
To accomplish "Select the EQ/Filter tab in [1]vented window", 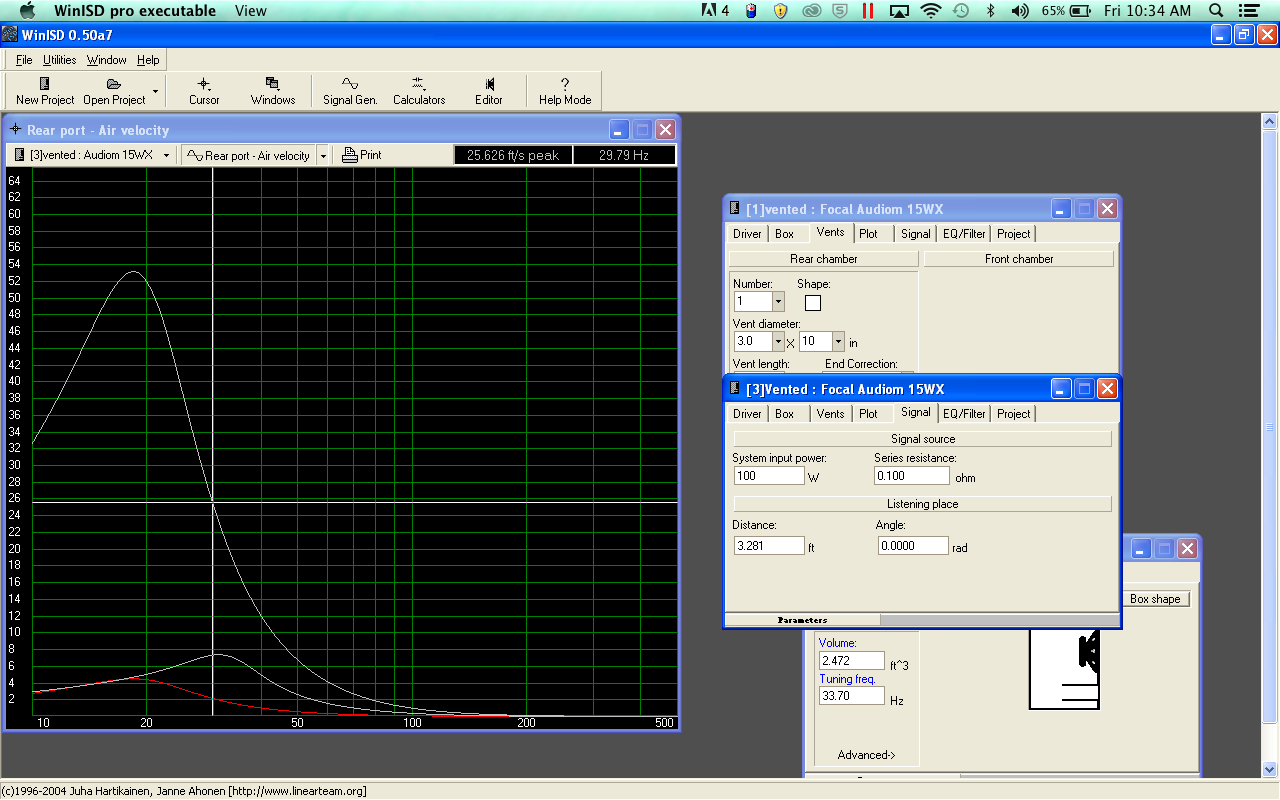I will tap(964, 233).
